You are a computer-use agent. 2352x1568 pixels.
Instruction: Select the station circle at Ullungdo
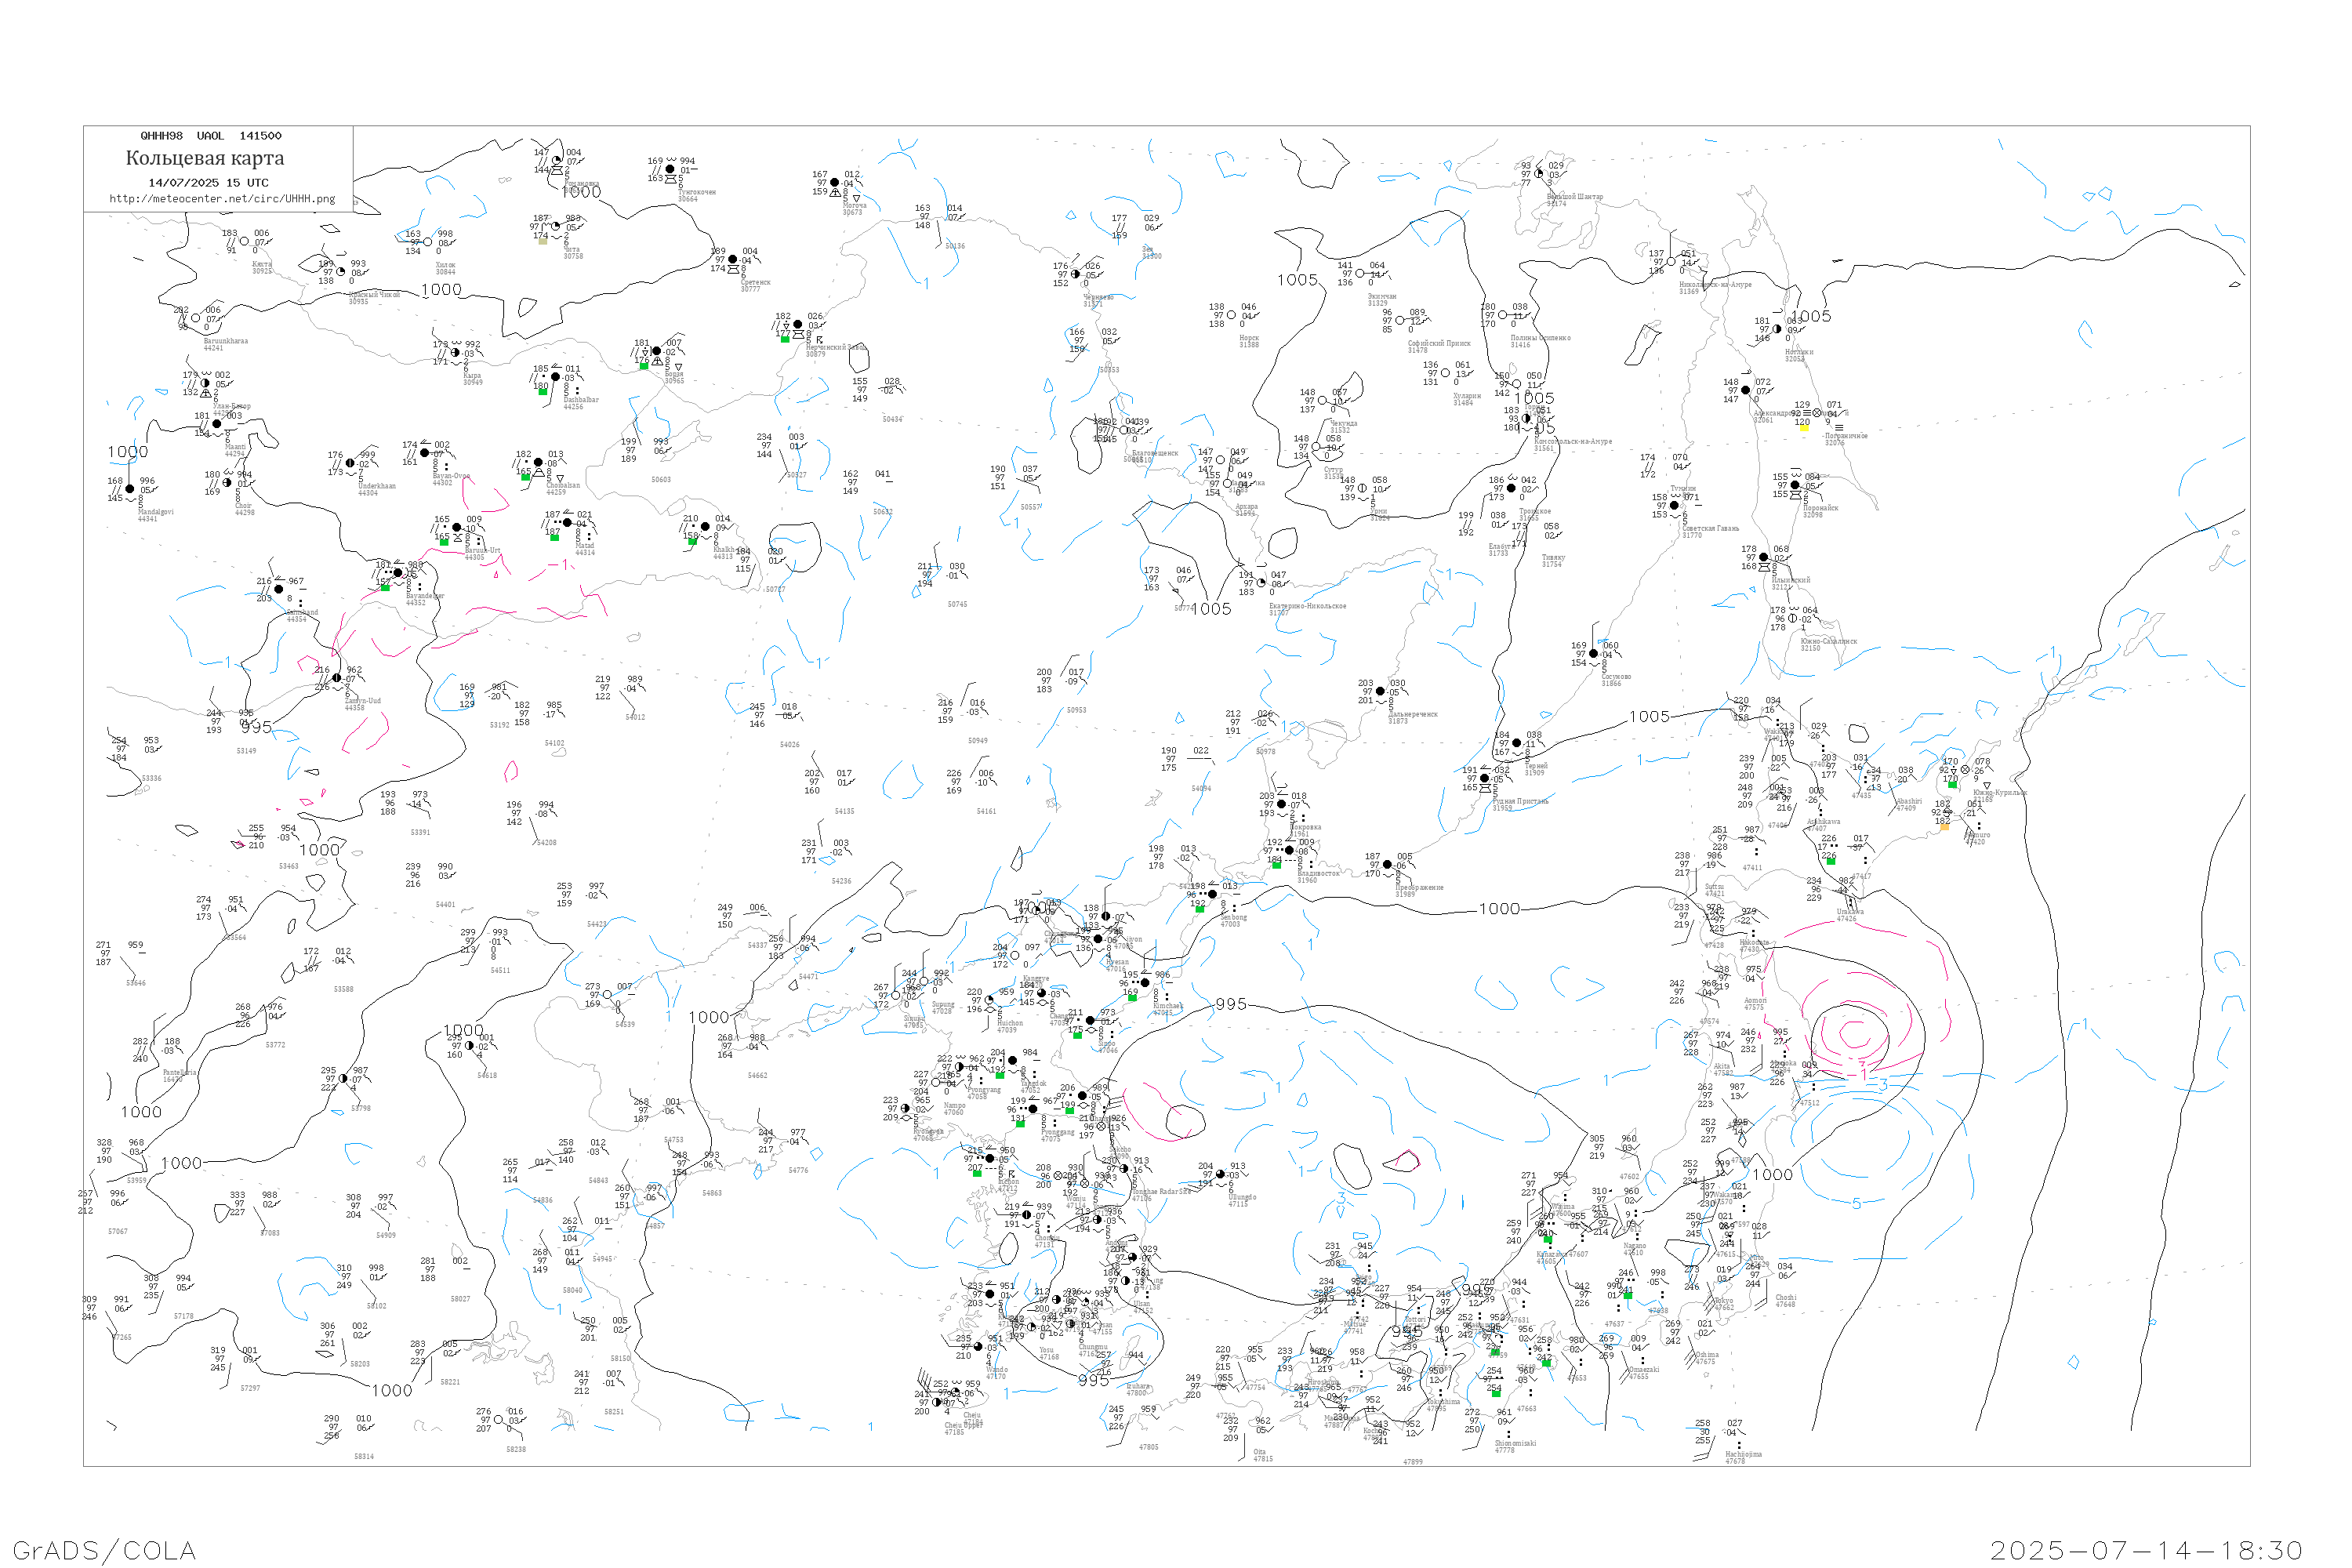(x=1220, y=1175)
